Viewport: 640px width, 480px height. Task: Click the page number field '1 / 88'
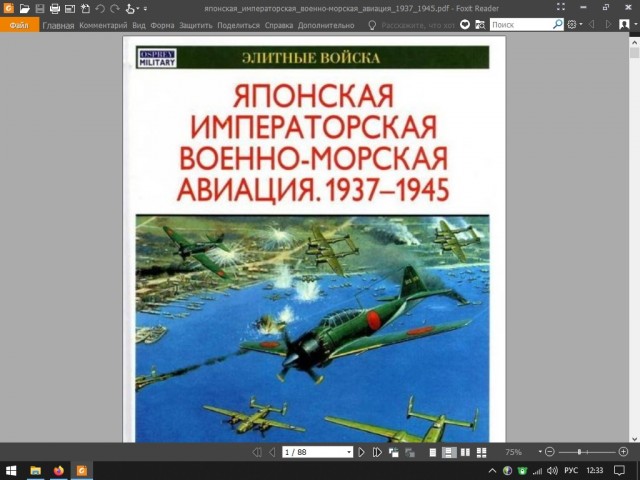point(313,452)
